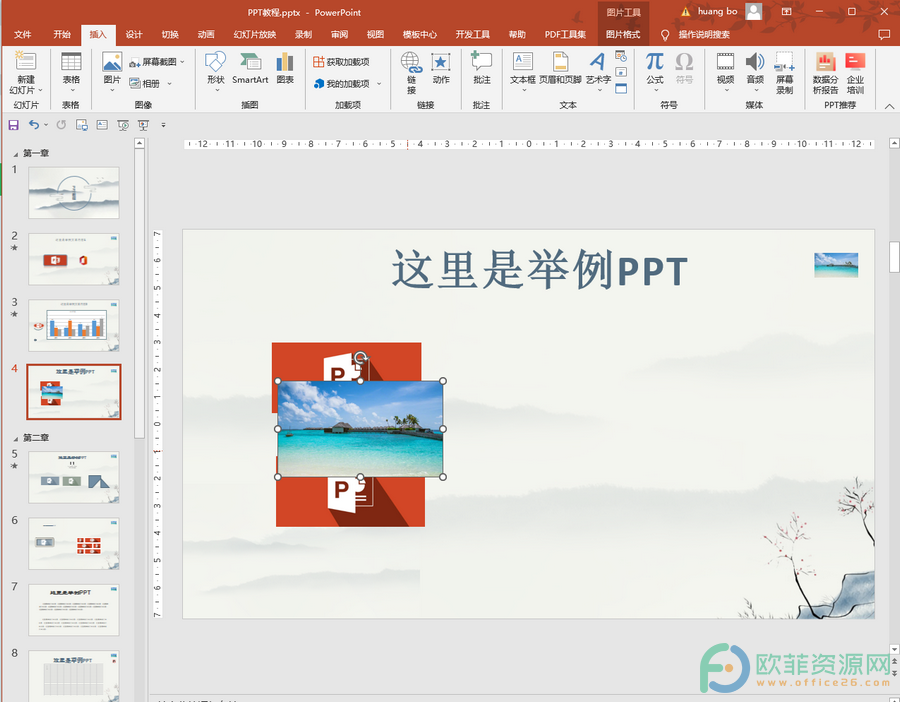The width and height of the screenshot is (900, 702).
Task: Switch to the 视图 view tab
Action: click(x=375, y=34)
